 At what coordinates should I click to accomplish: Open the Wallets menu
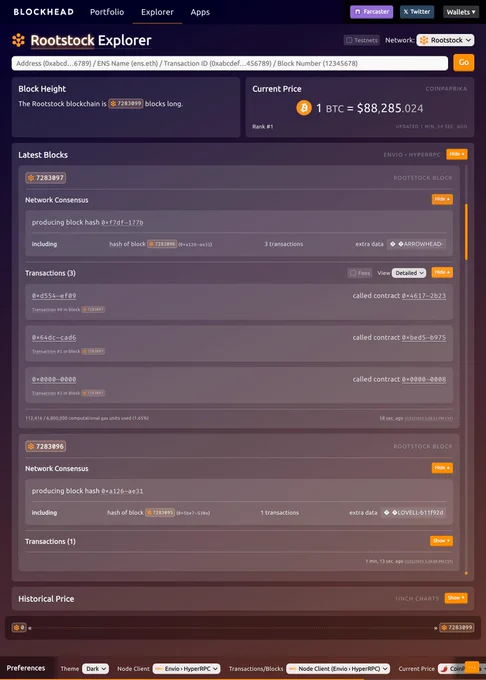[460, 12]
